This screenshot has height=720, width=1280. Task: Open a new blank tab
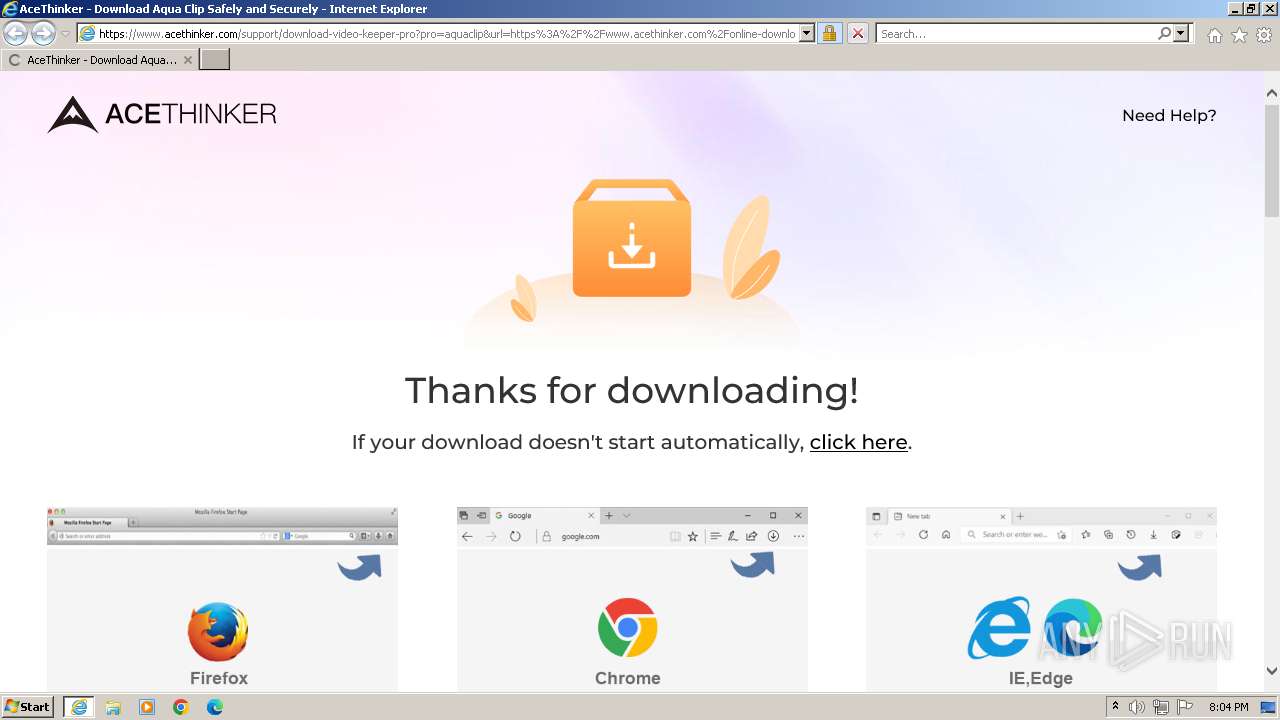[x=215, y=60]
